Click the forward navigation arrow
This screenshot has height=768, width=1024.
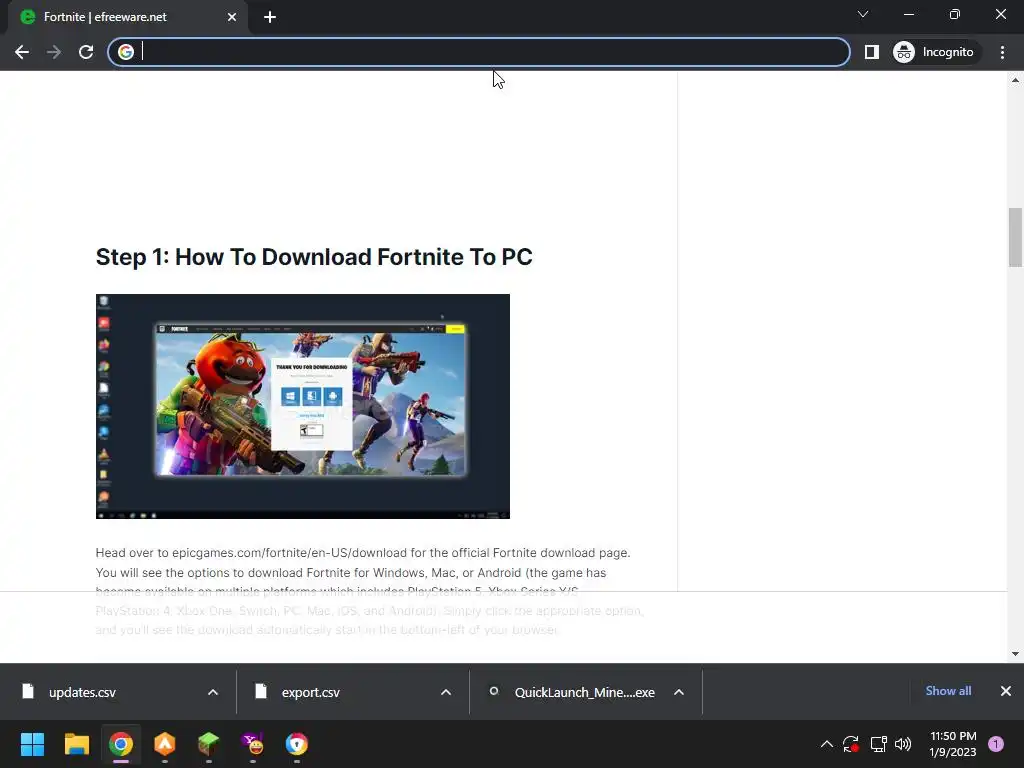pyautogui.click(x=54, y=52)
